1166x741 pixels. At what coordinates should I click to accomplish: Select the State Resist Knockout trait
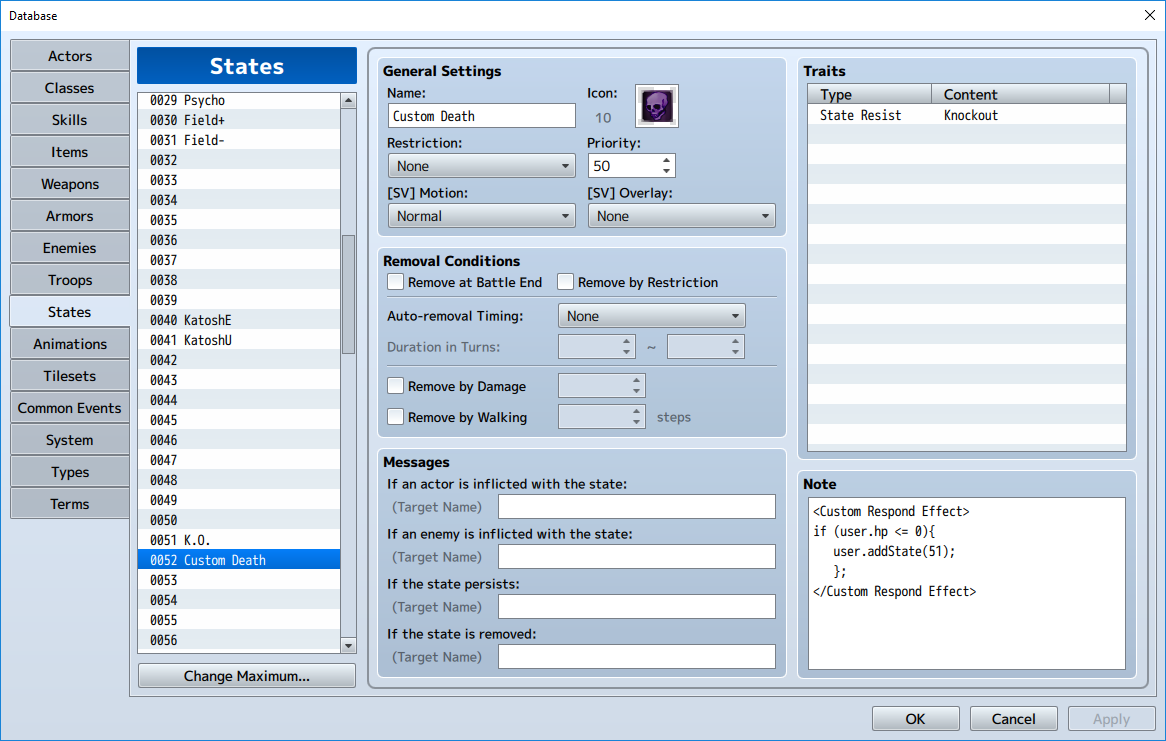pos(967,115)
